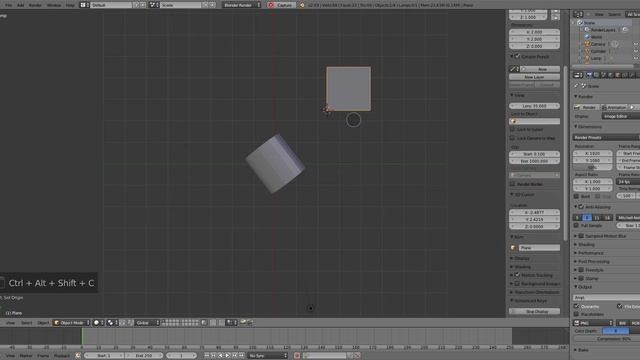The width and height of the screenshot is (640, 360).
Task: Click the Lens 35.000 field
Action: point(534,106)
